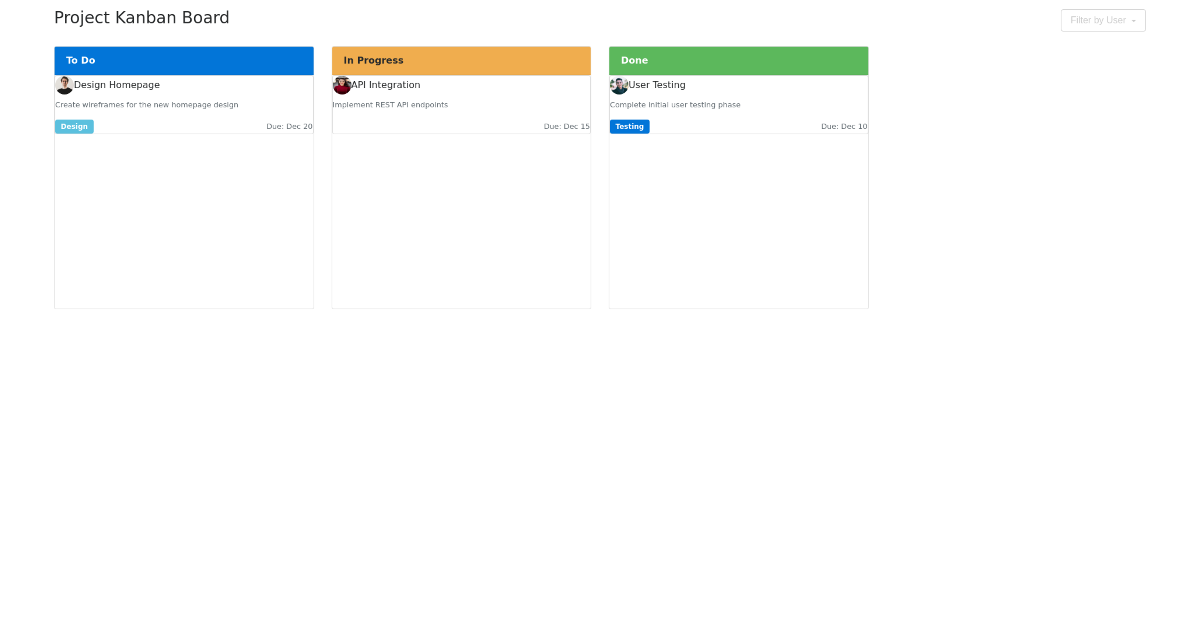Click the User Testing assignee avatar
The width and height of the screenshot is (1200, 630).
[x=619, y=85]
